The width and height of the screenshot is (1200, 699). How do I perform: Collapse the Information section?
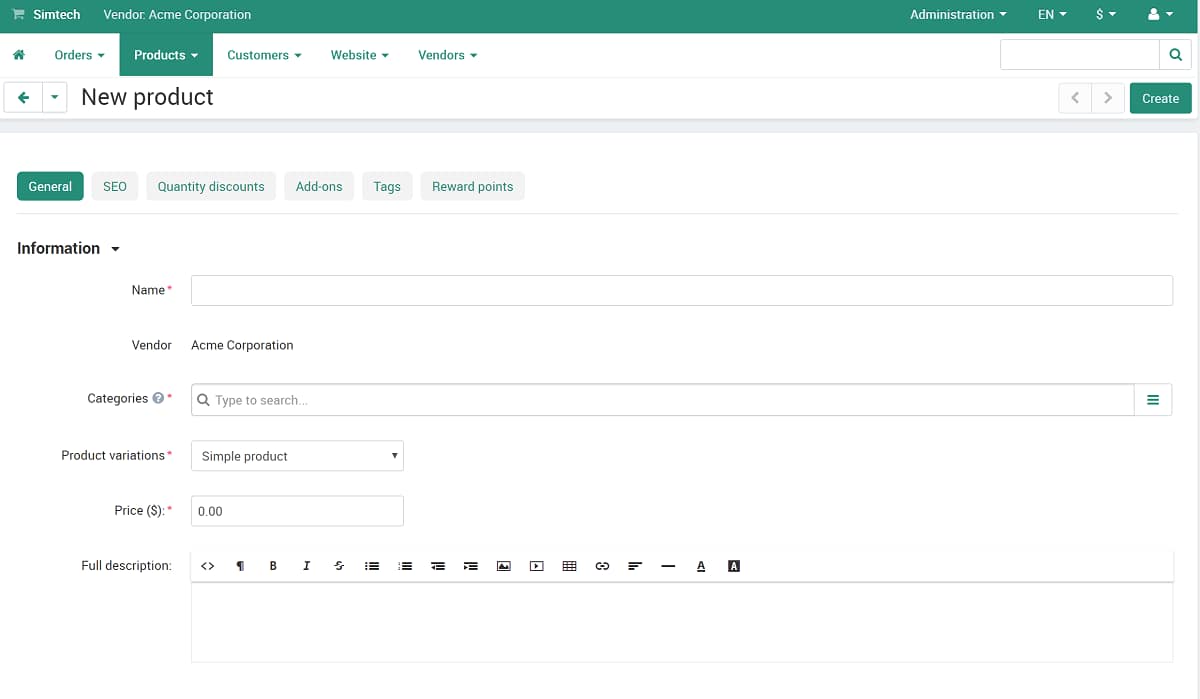(x=115, y=248)
